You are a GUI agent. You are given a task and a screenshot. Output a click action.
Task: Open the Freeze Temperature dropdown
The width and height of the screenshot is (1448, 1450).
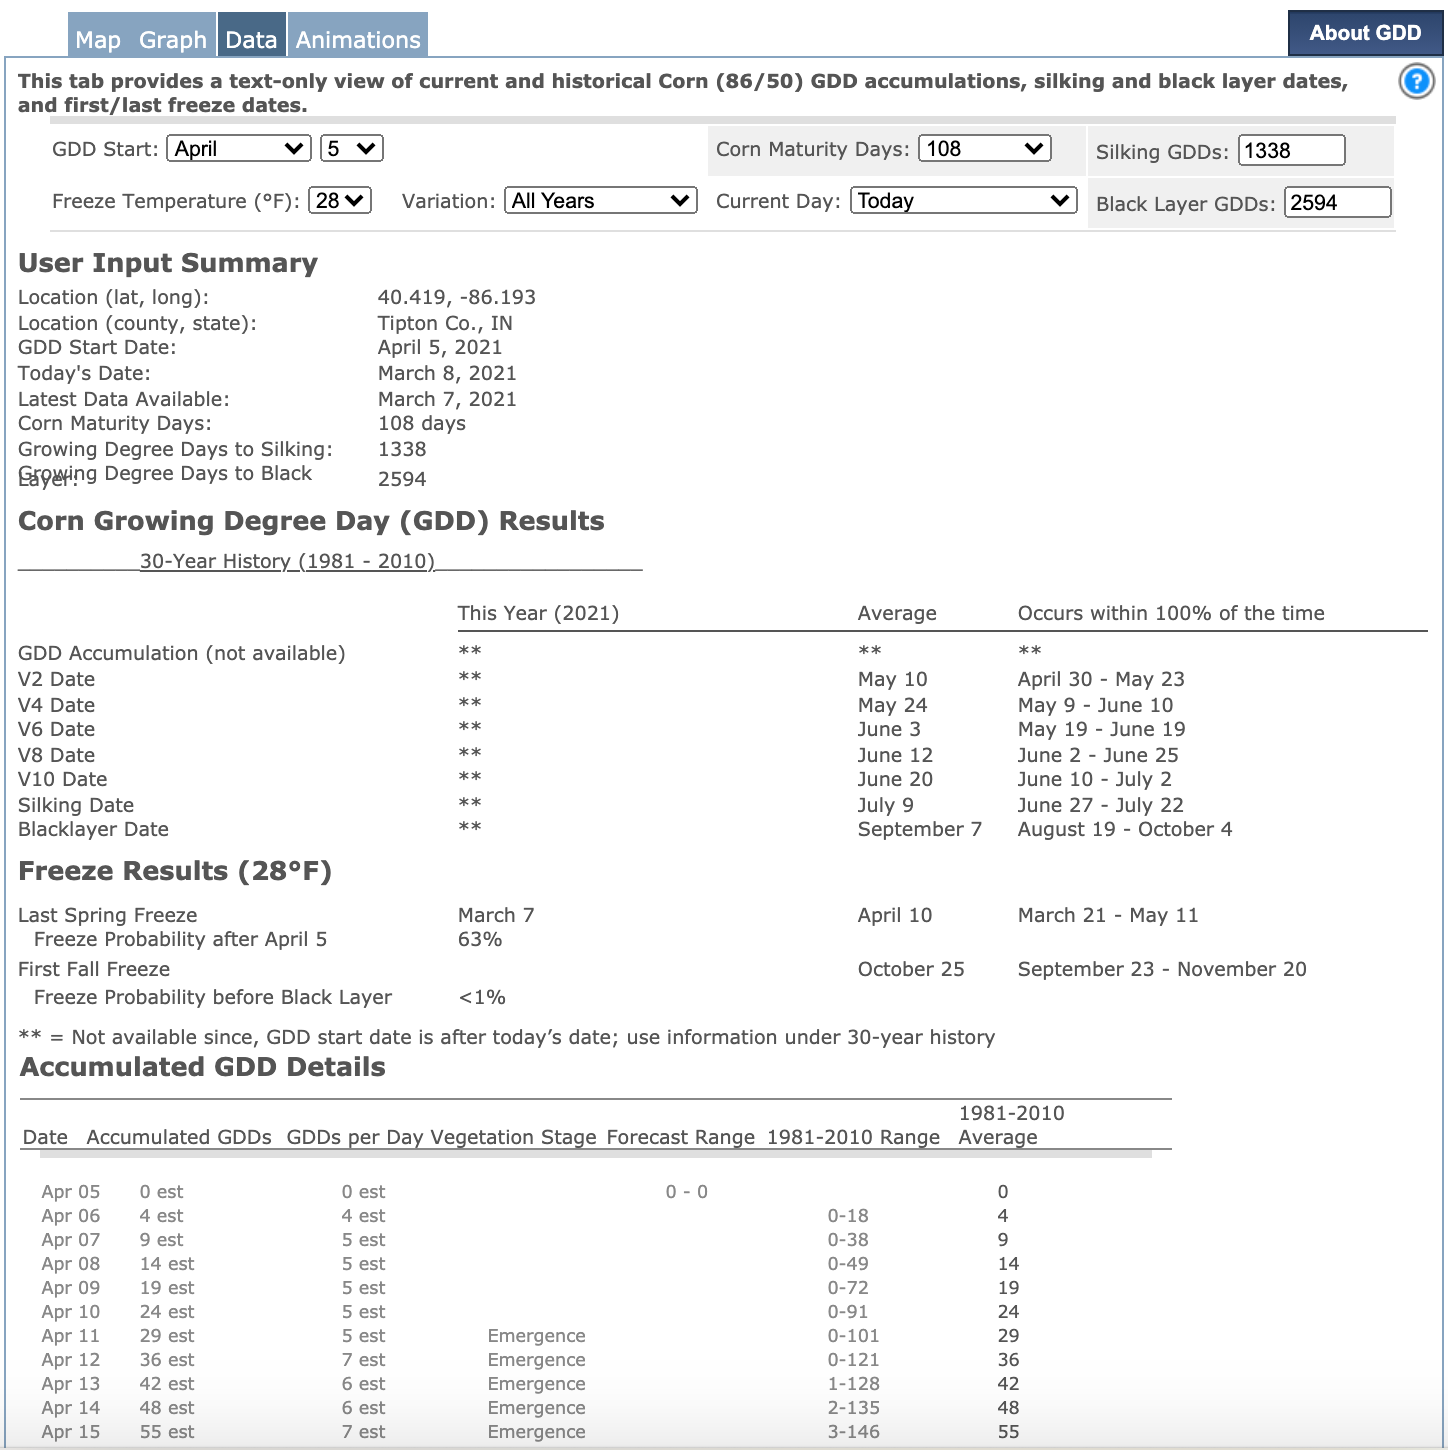click(340, 201)
